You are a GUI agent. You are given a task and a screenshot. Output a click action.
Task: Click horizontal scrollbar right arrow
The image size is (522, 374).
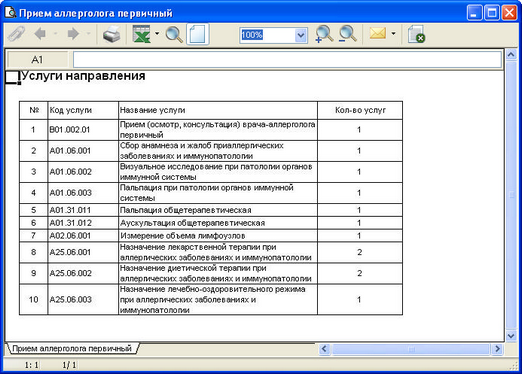pyautogui.click(x=497, y=349)
